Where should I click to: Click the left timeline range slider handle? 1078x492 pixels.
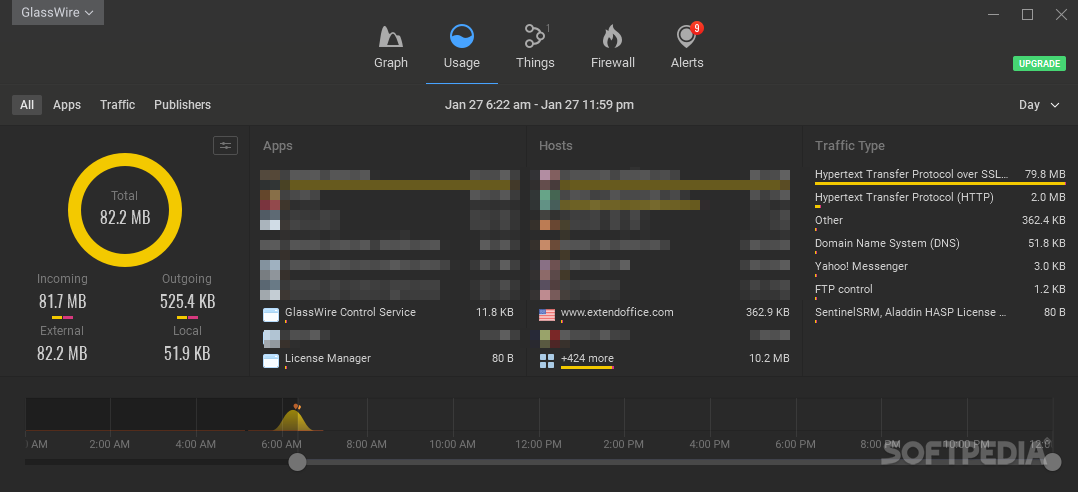pos(297,462)
